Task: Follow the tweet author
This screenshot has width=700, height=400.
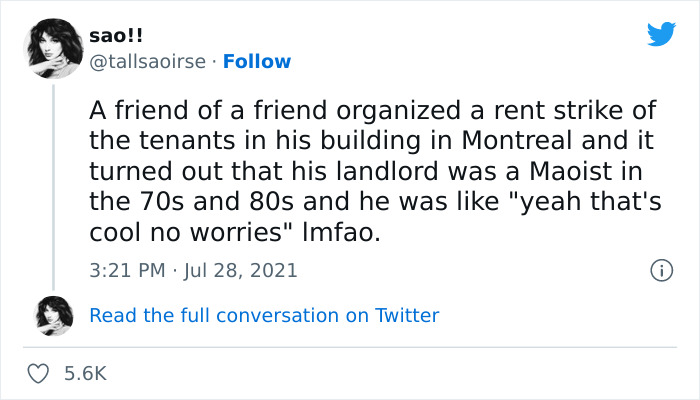Action: [257, 61]
